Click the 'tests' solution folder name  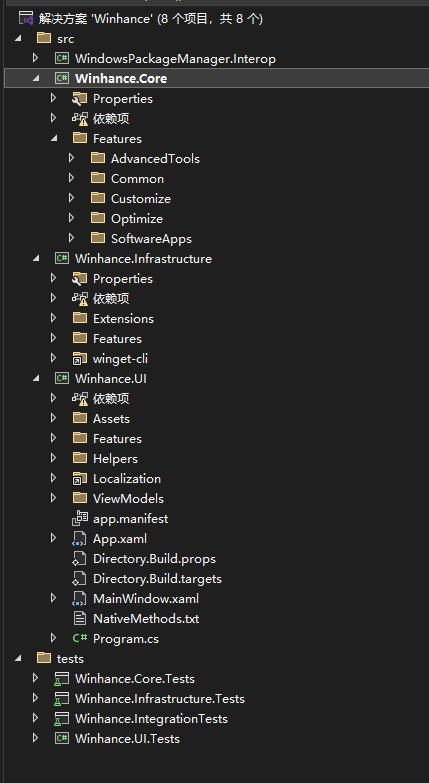click(x=70, y=658)
